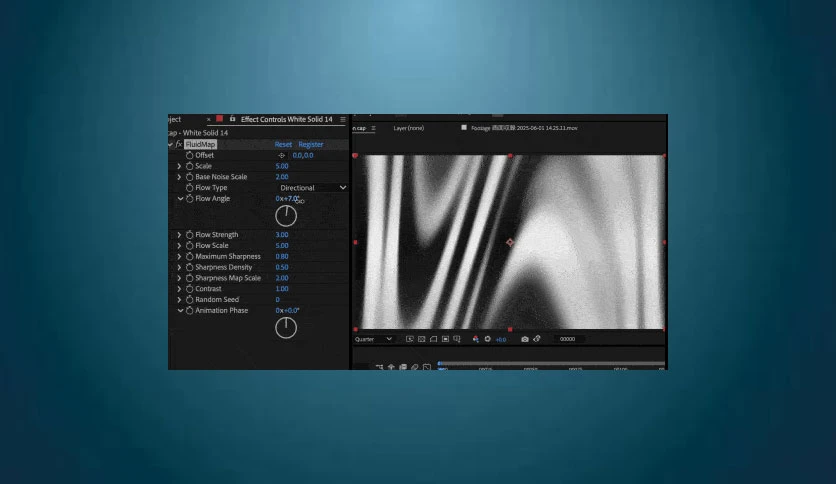Toggle mask and shape path visibility icon
This screenshot has width=836, height=484.
pyautogui.click(x=433, y=339)
